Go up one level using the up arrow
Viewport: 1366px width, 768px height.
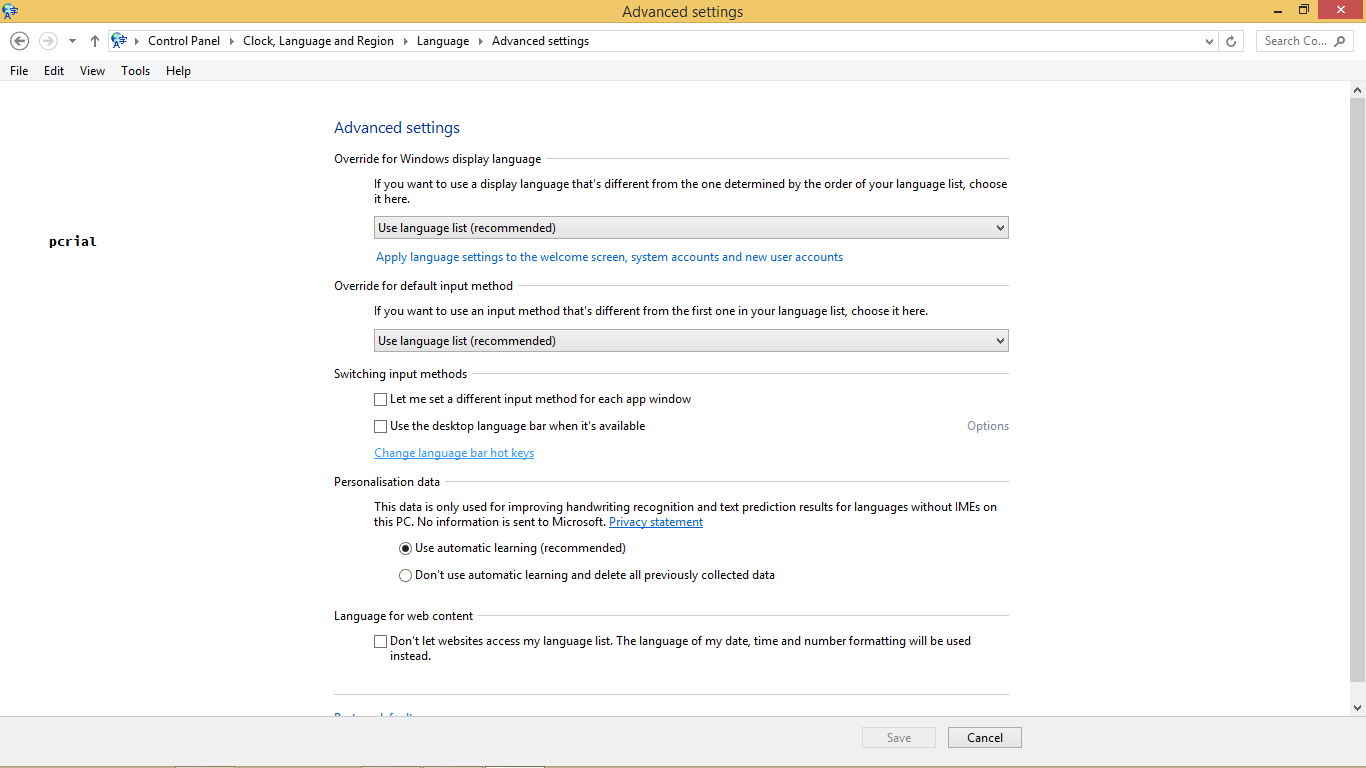coord(94,40)
